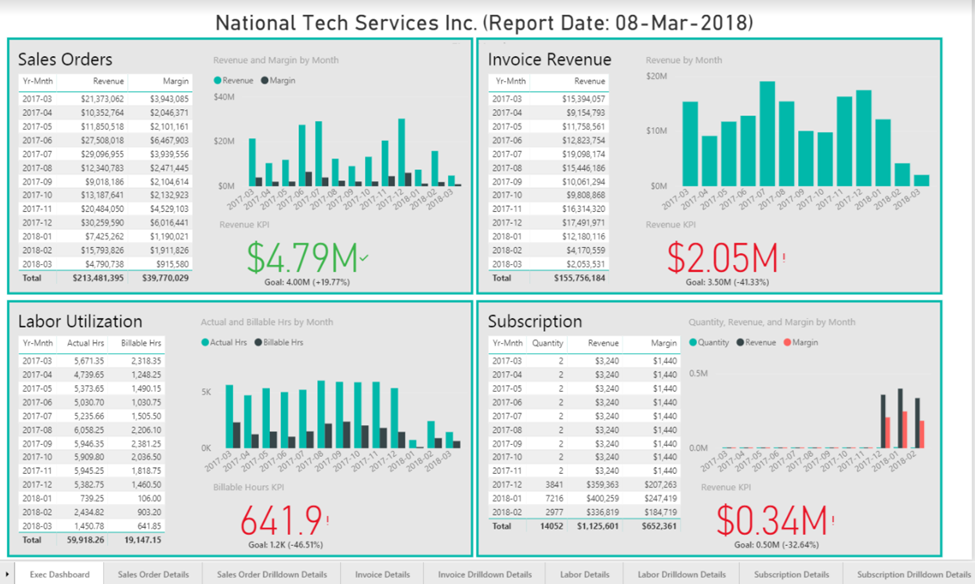Viewport: 975px width, 584px height.
Task: Select the Exec Dashboard tab
Action: 60,574
